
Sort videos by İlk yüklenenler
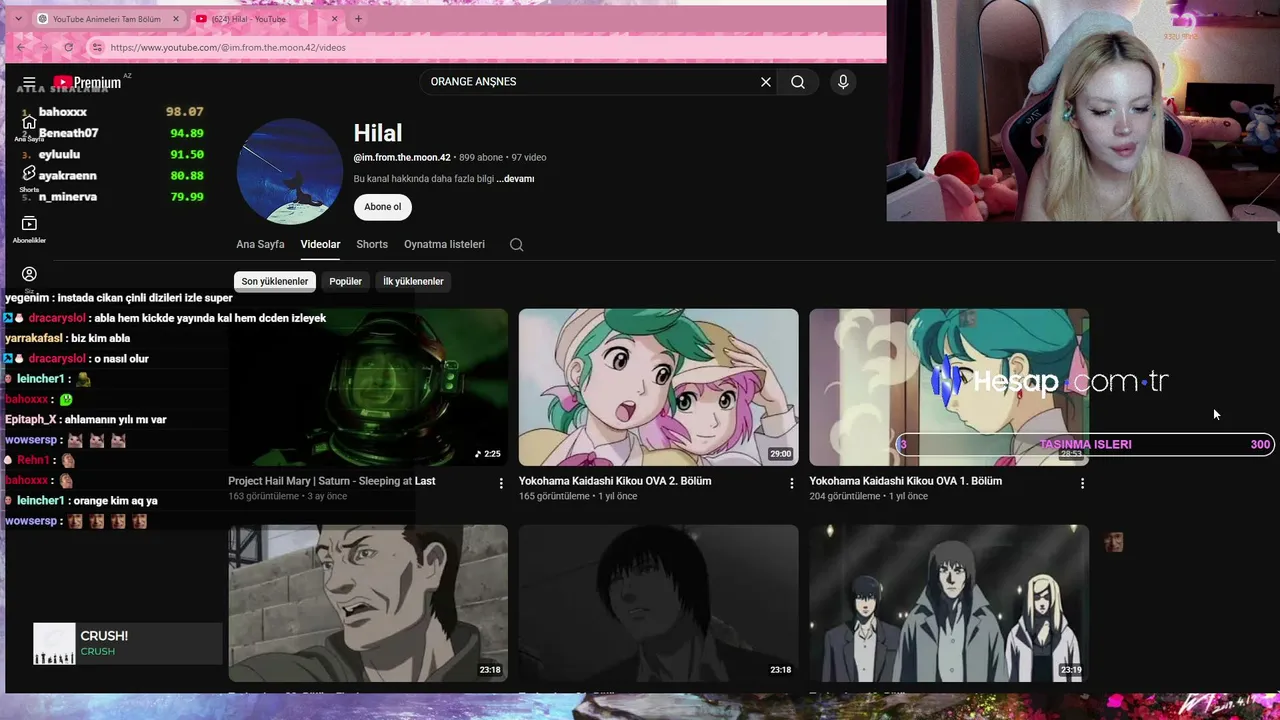413,282
